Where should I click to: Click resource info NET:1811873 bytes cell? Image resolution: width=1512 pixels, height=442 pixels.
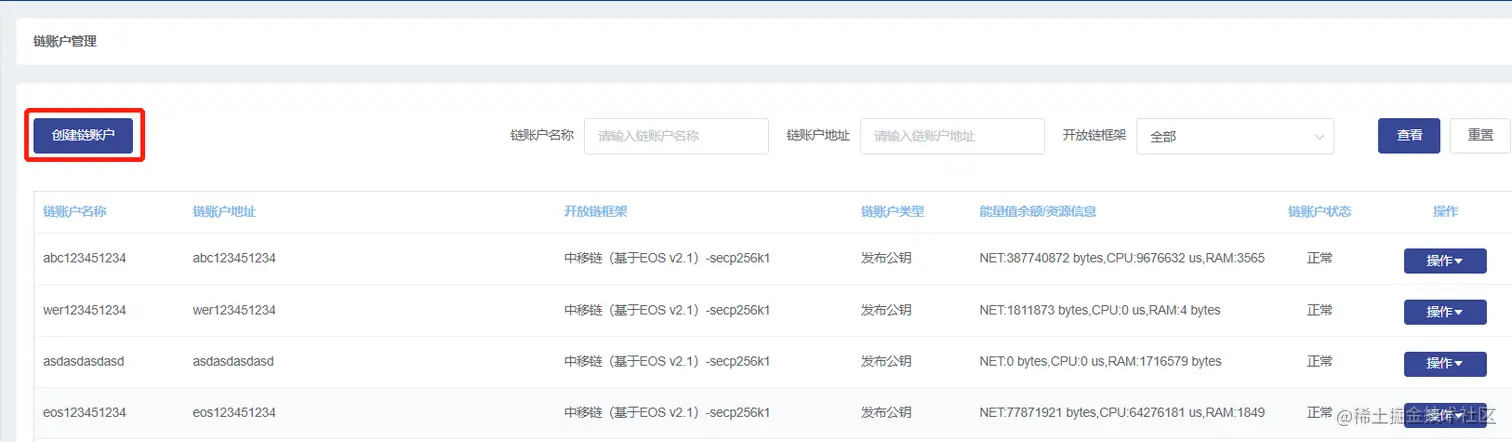click(1100, 310)
